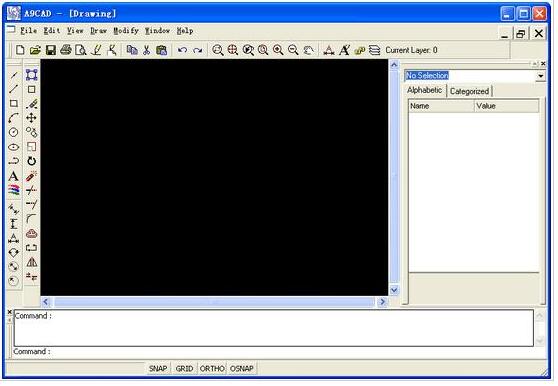Click into the Command input line

(x=280, y=352)
